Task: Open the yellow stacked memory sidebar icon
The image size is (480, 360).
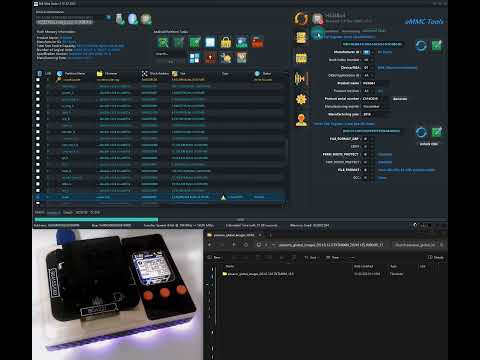Action: click(x=301, y=38)
